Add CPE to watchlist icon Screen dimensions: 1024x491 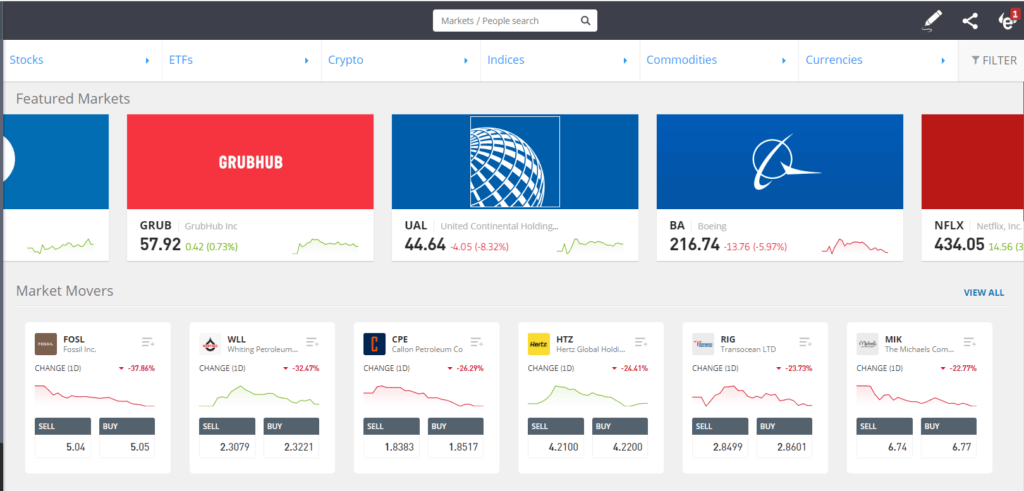click(x=477, y=342)
